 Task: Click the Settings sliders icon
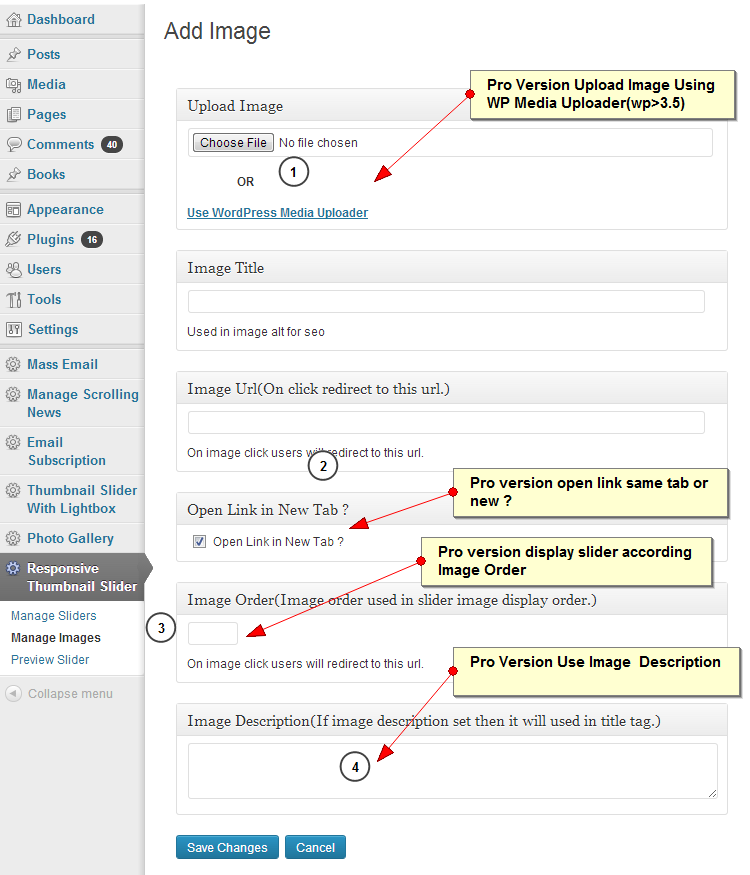coord(13,330)
